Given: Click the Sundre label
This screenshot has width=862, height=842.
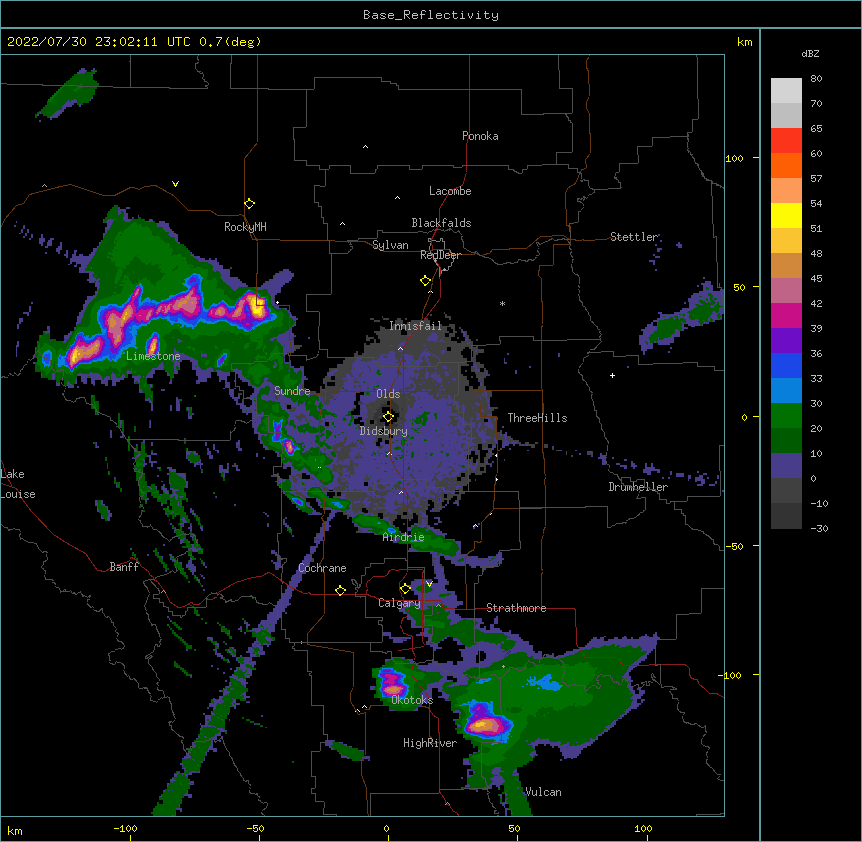Looking at the screenshot, I should tap(292, 391).
